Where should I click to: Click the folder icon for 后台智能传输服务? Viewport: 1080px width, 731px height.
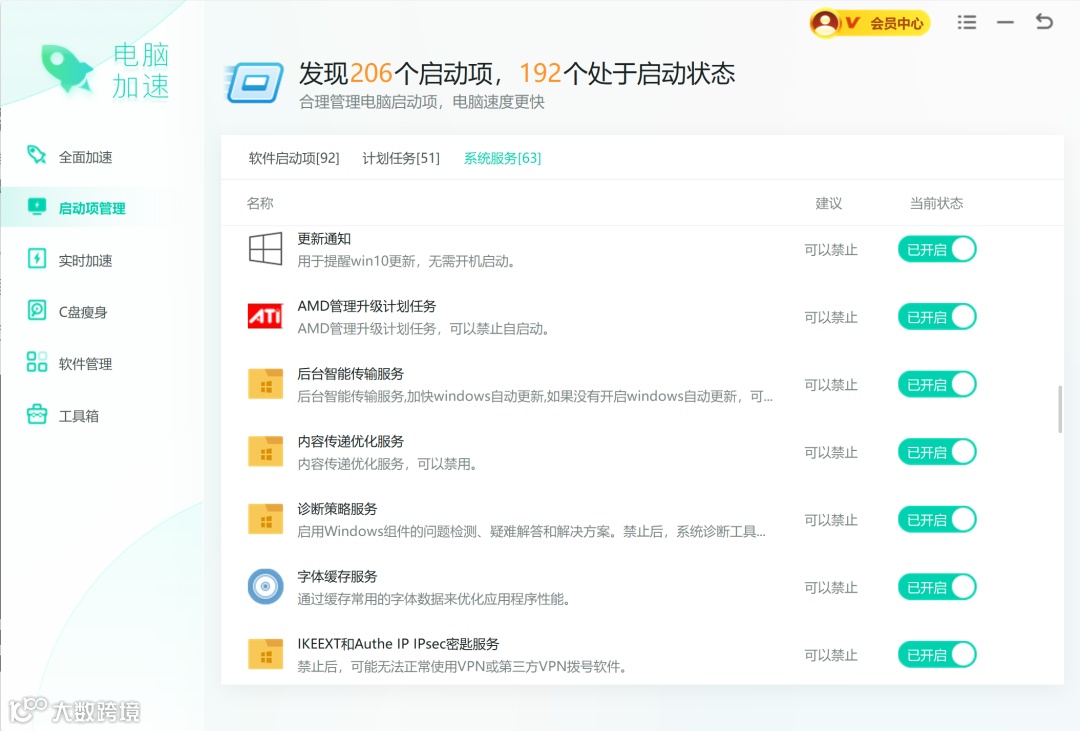point(265,384)
